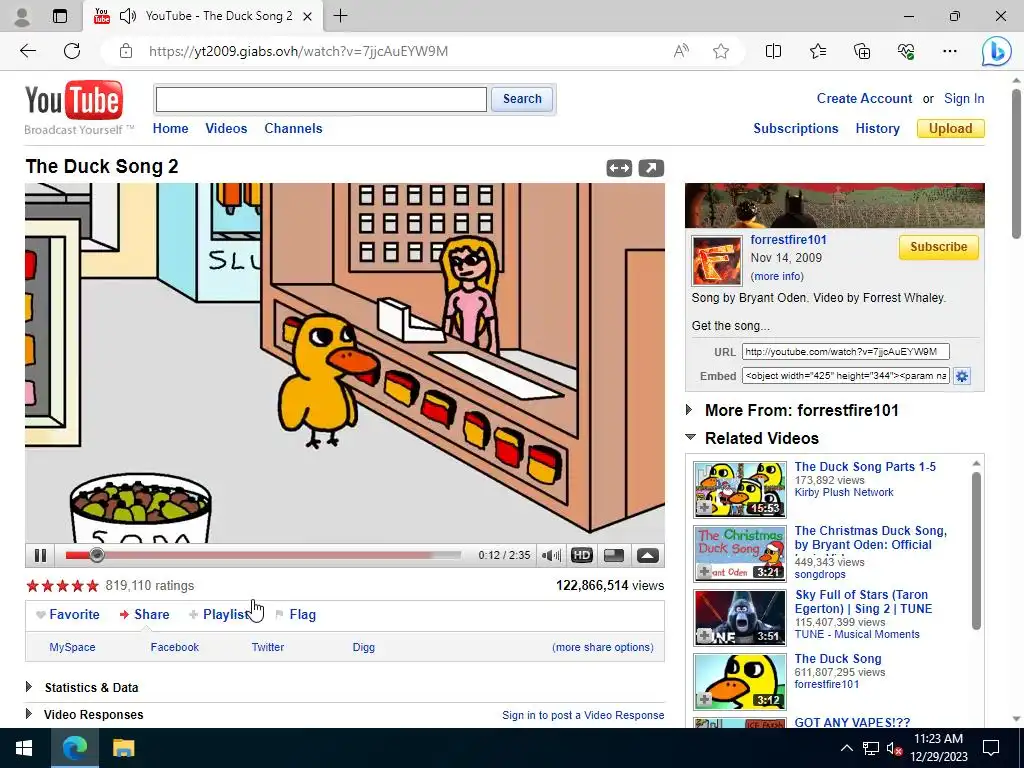Expand description with more info link

(x=777, y=276)
